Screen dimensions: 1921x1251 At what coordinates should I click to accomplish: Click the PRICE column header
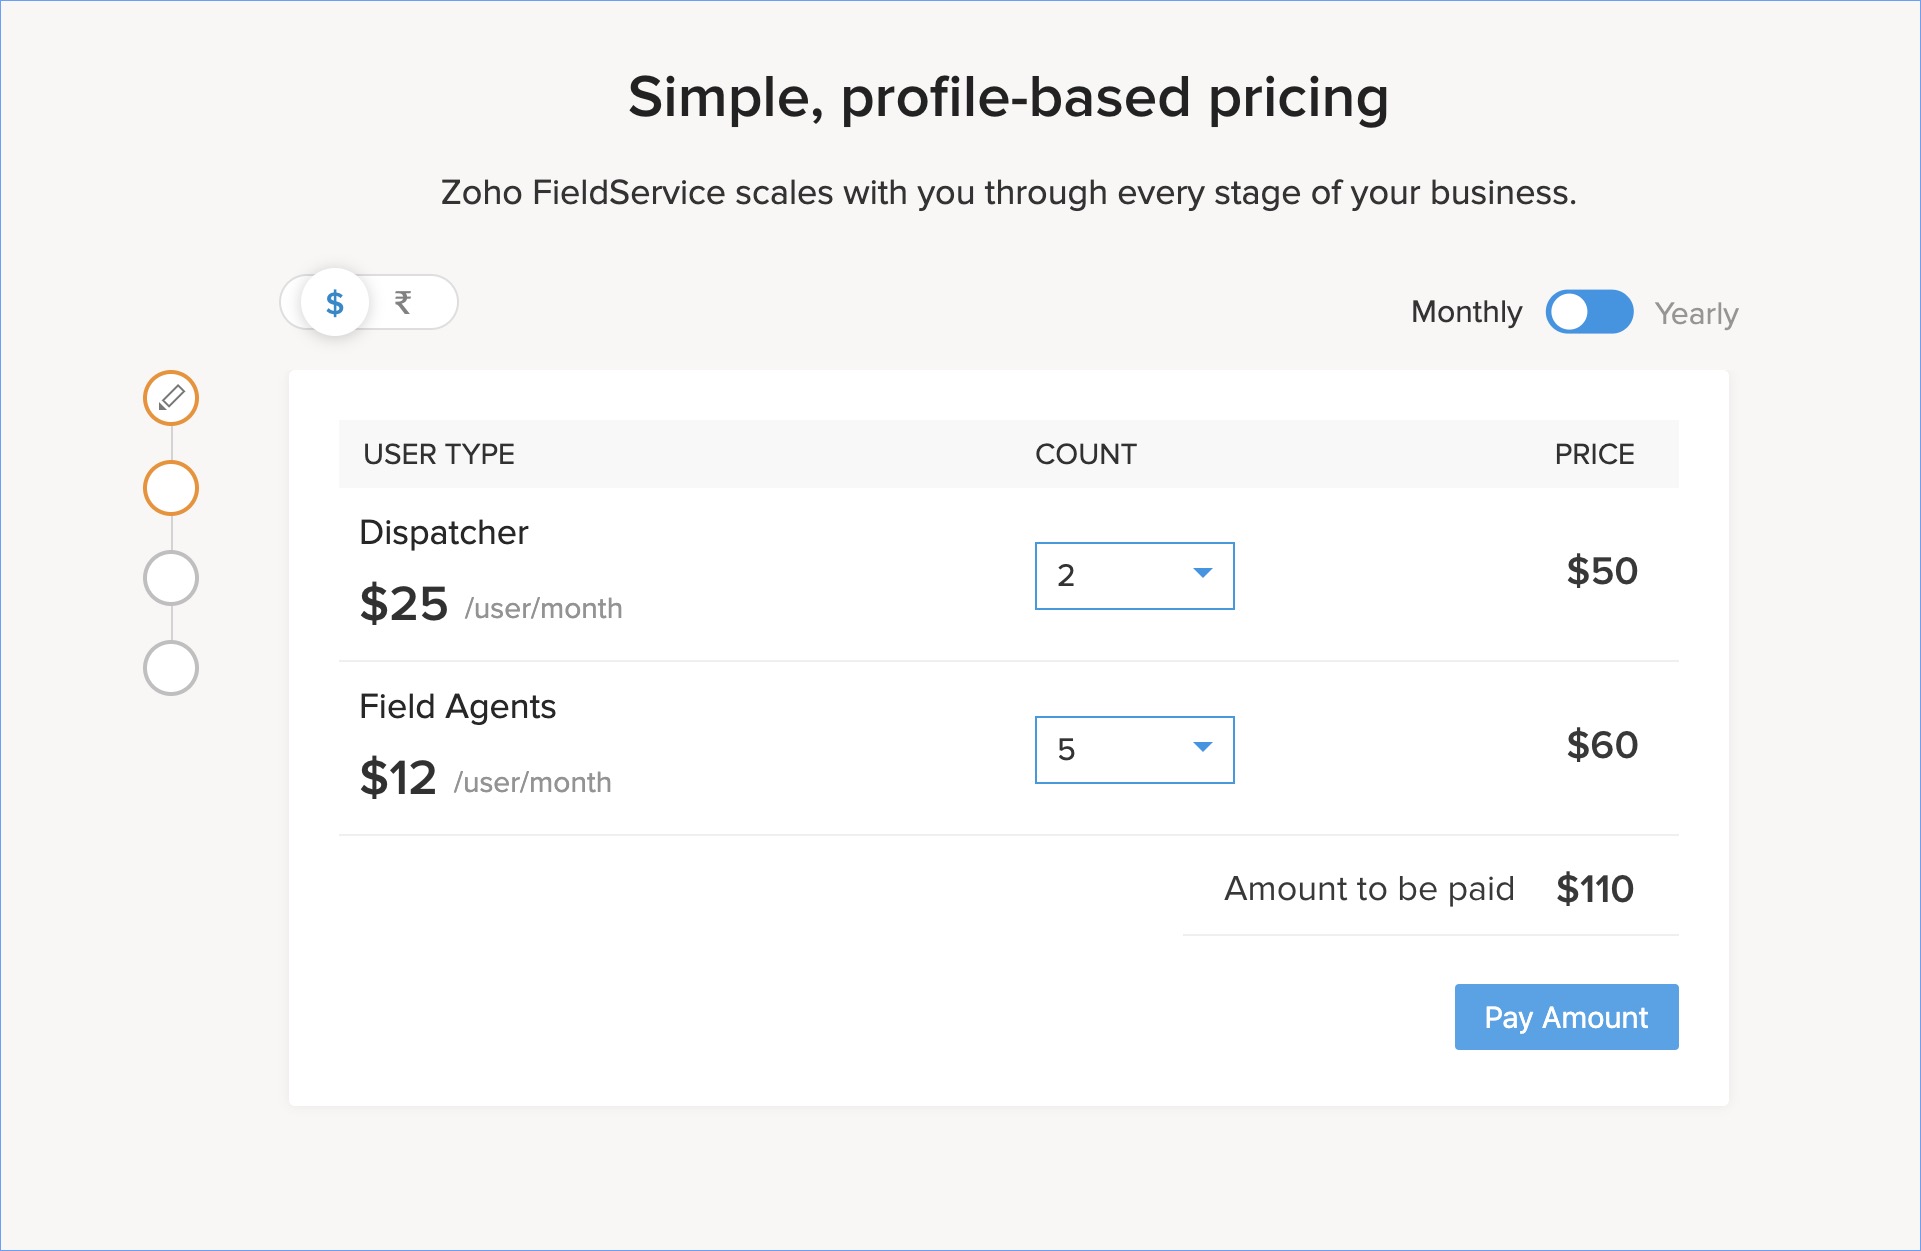(1594, 454)
